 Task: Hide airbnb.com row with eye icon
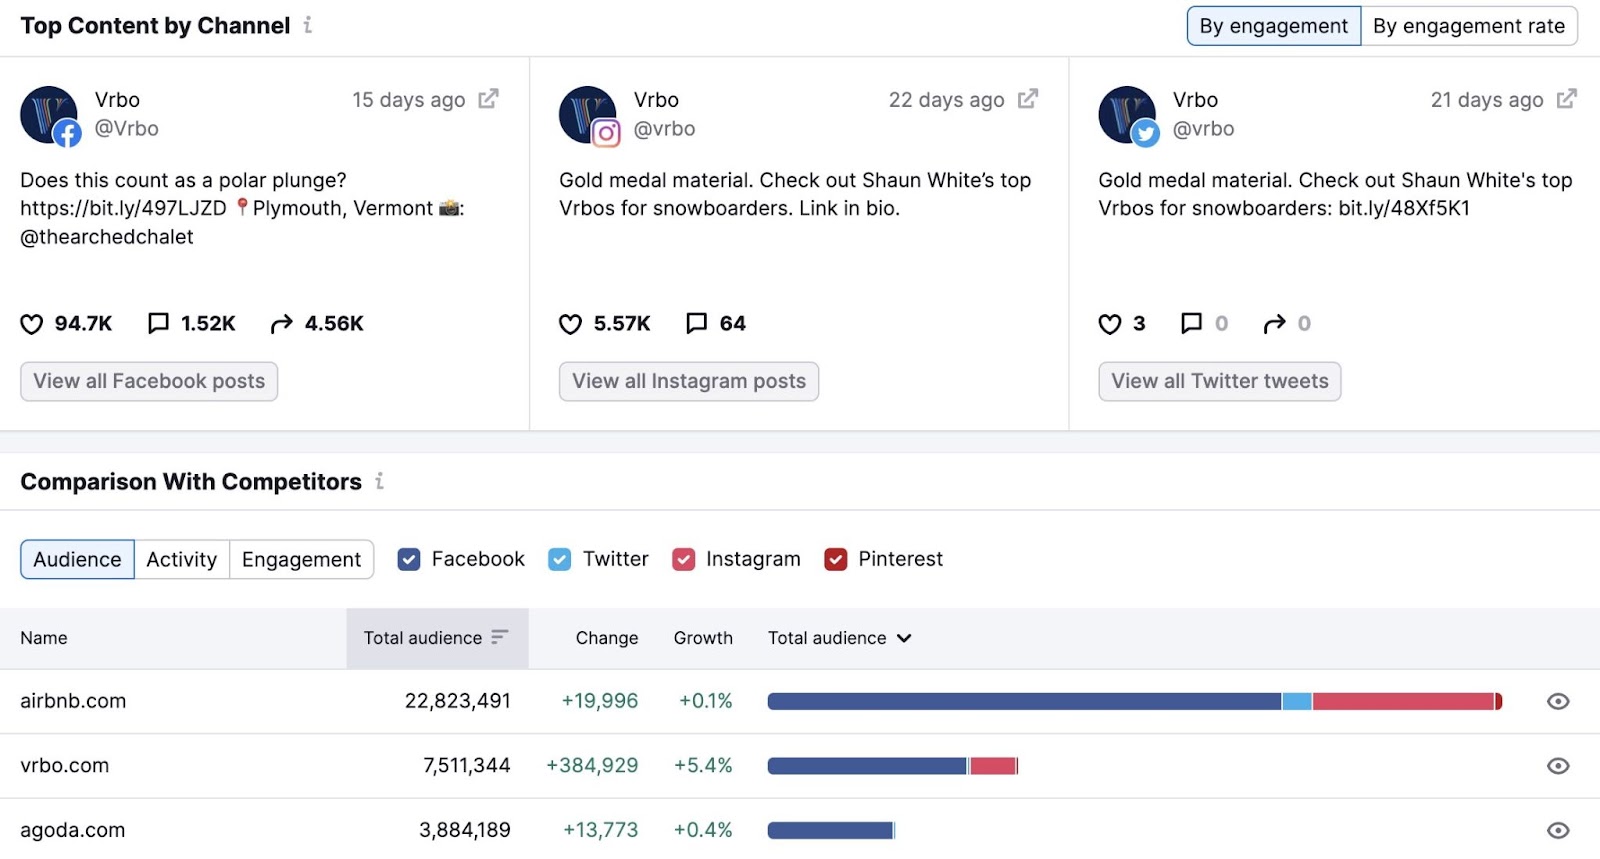click(1557, 701)
